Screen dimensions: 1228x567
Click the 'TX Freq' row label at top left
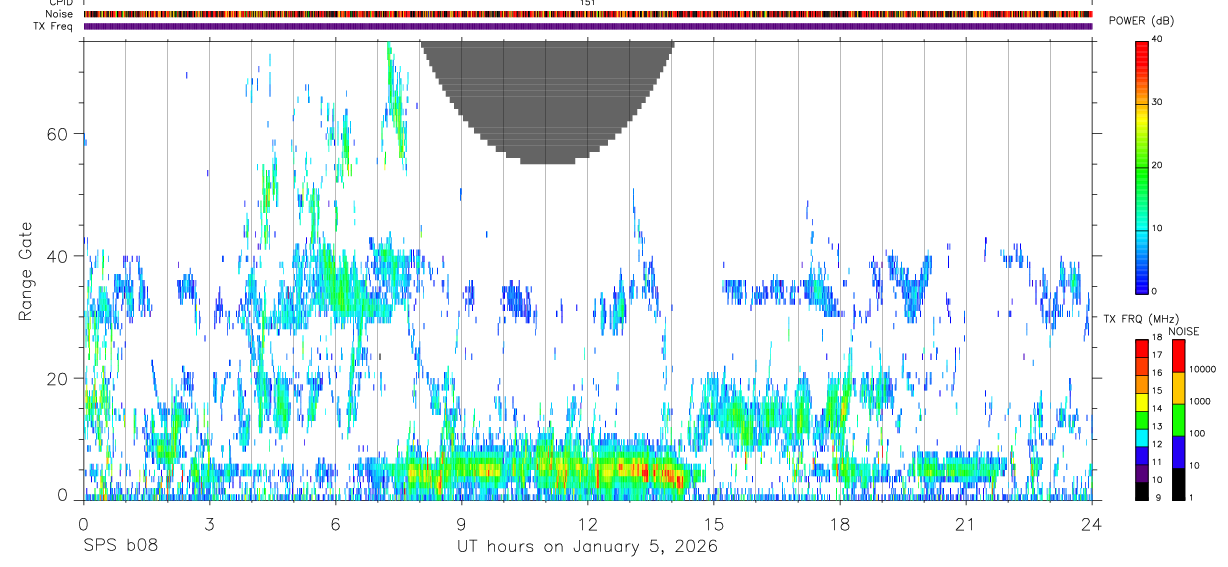click(x=54, y=26)
